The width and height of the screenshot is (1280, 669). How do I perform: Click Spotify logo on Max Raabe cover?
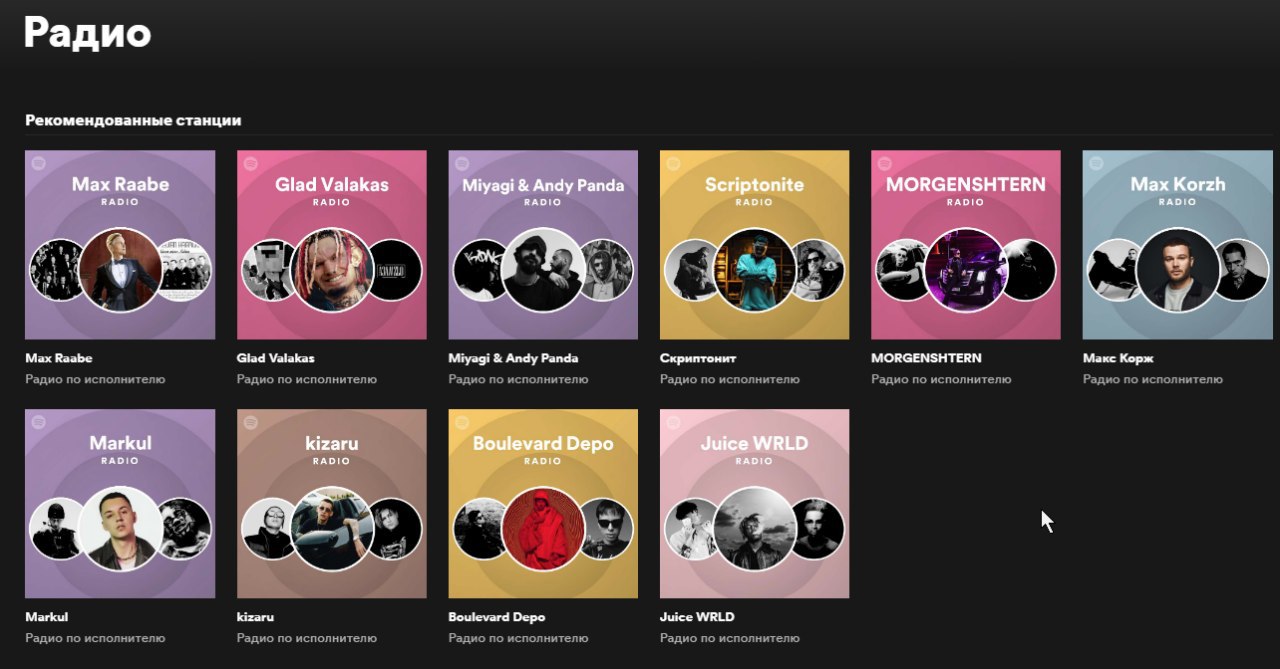(x=38, y=163)
